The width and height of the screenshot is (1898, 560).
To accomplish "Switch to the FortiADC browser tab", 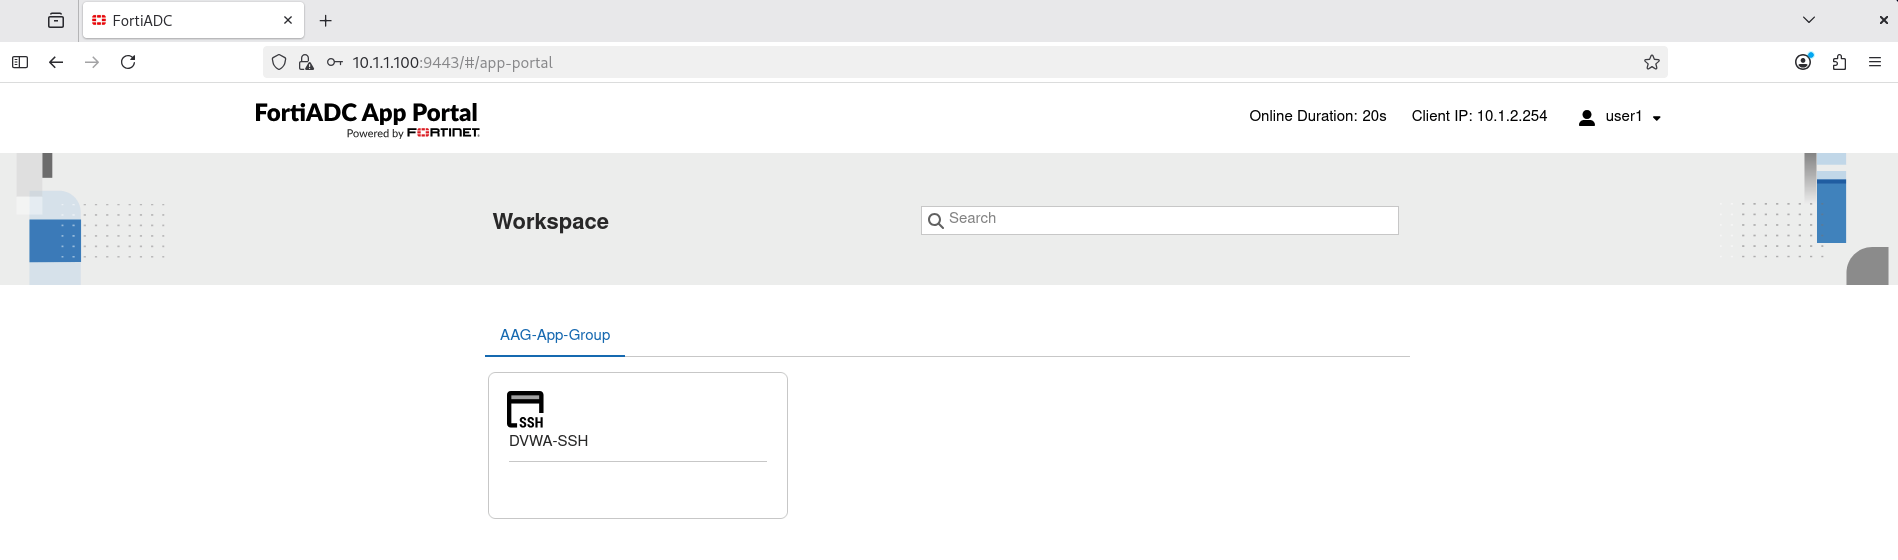I will (x=180, y=20).
